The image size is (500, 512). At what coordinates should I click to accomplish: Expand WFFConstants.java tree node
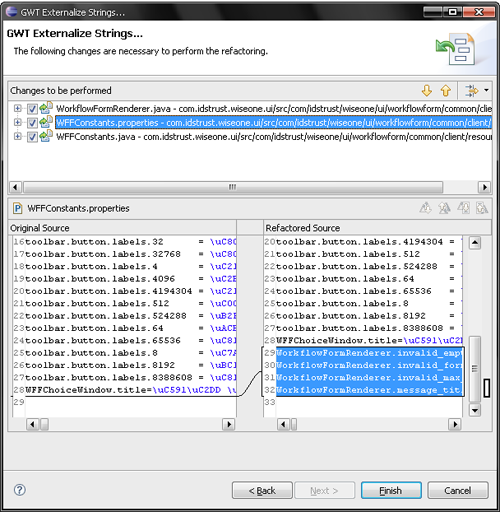(17, 136)
